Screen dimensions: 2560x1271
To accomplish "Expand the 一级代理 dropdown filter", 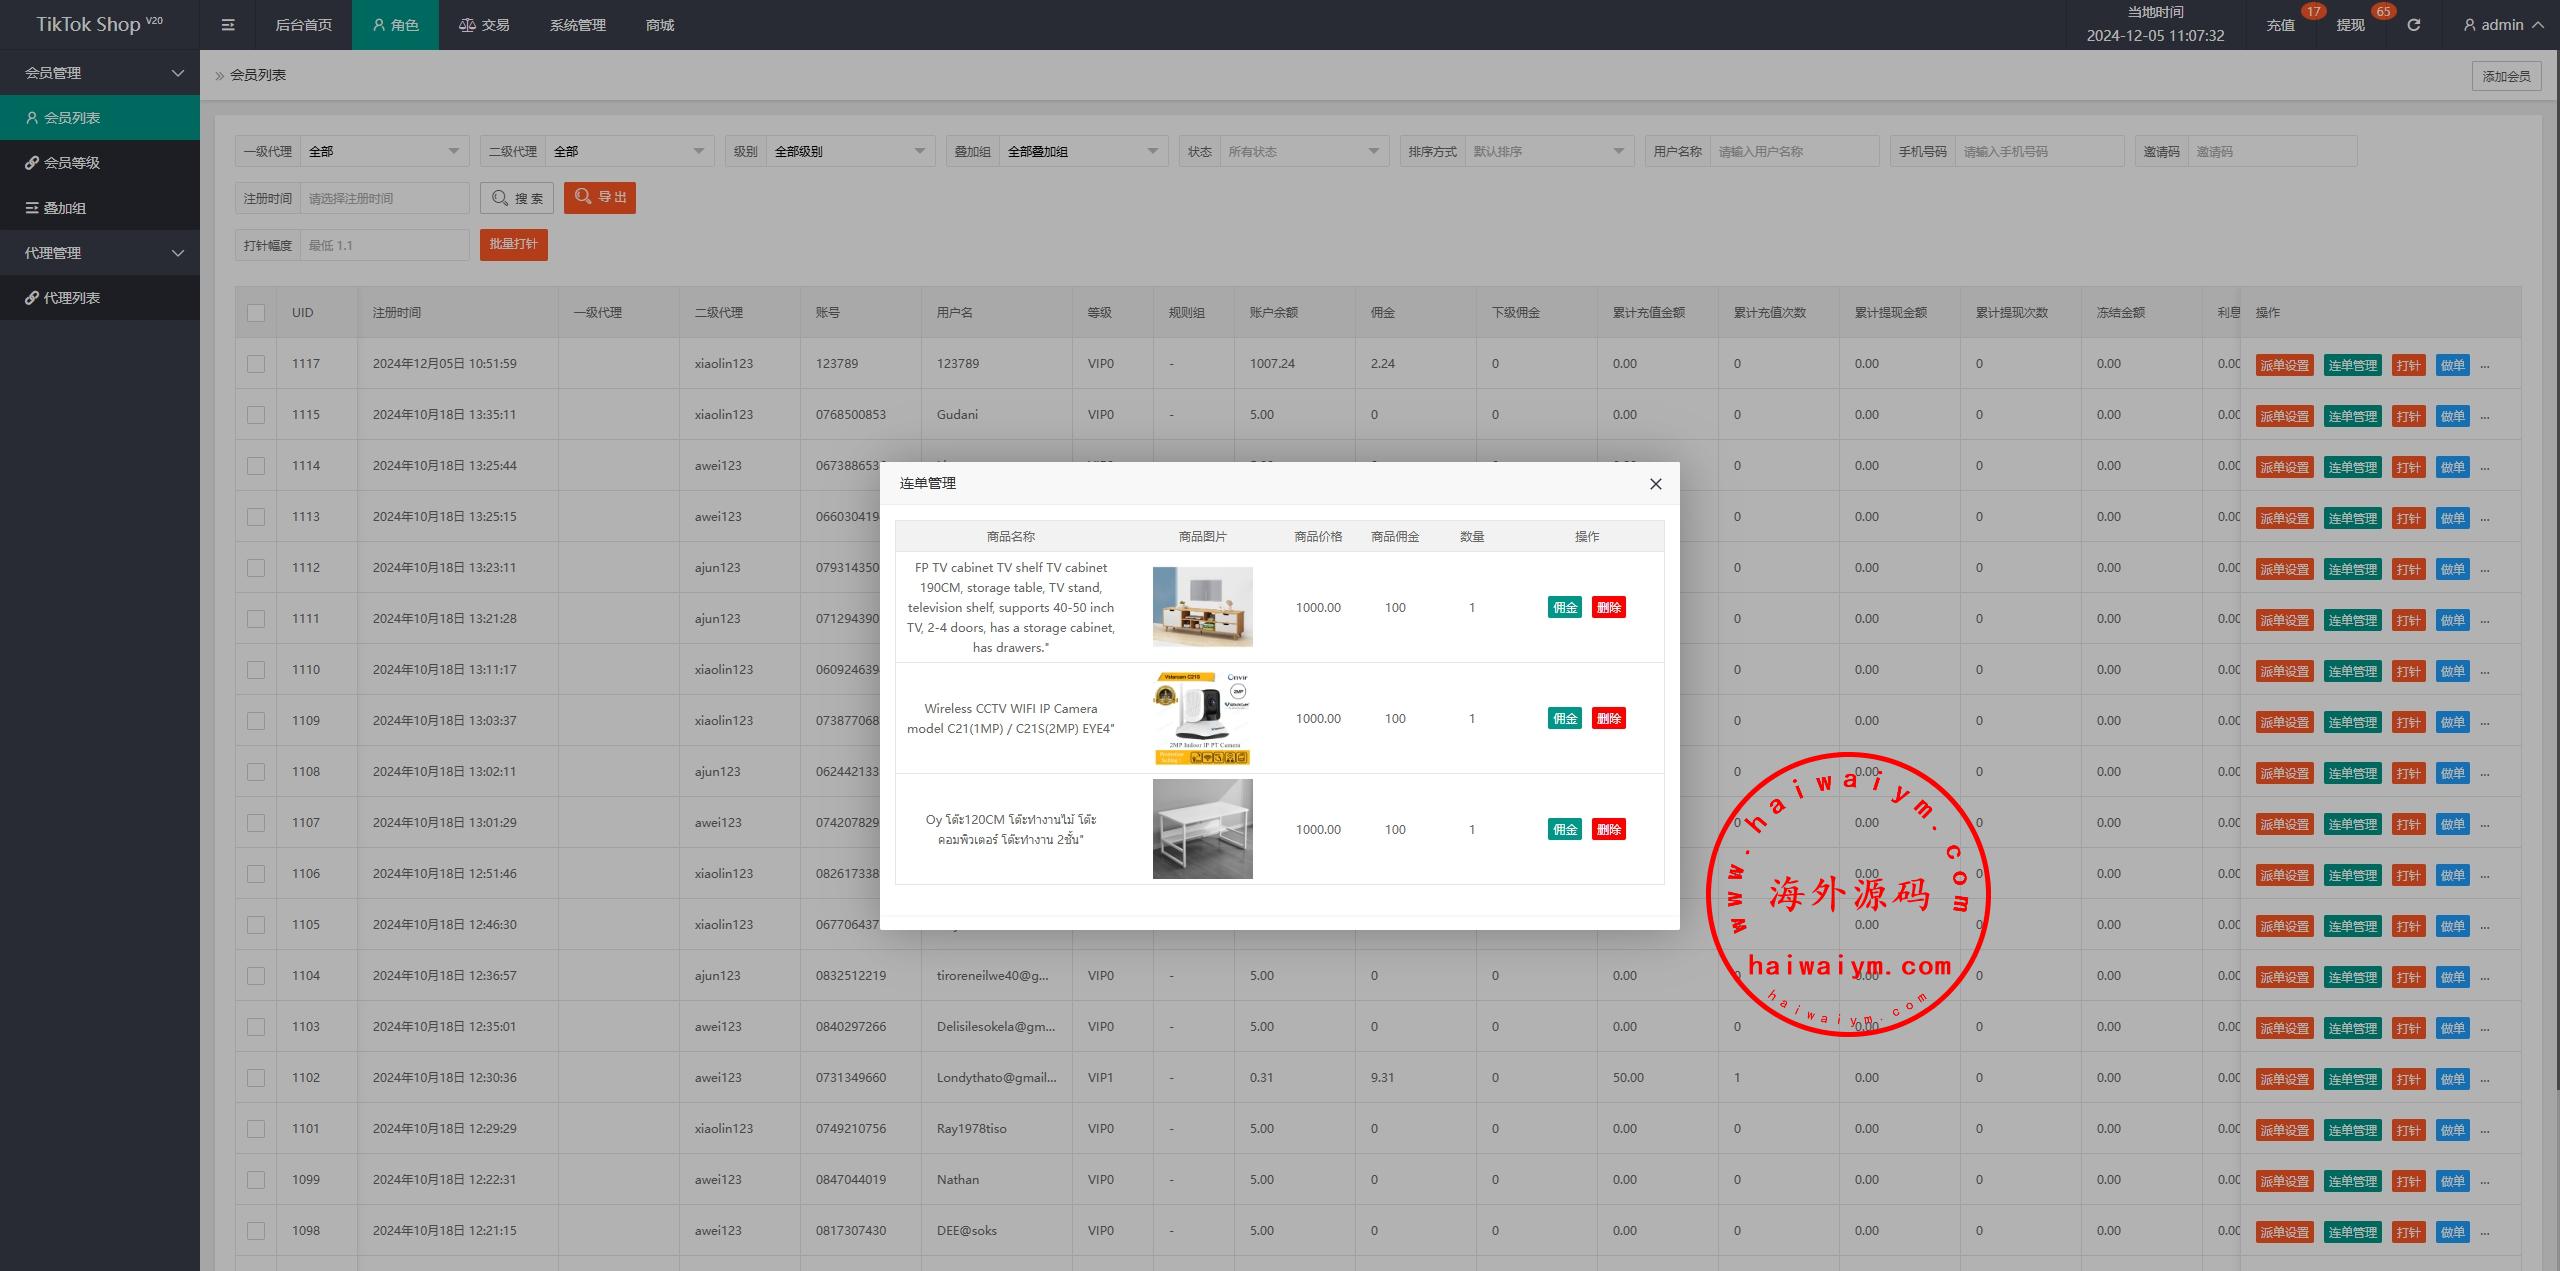I will 384,152.
